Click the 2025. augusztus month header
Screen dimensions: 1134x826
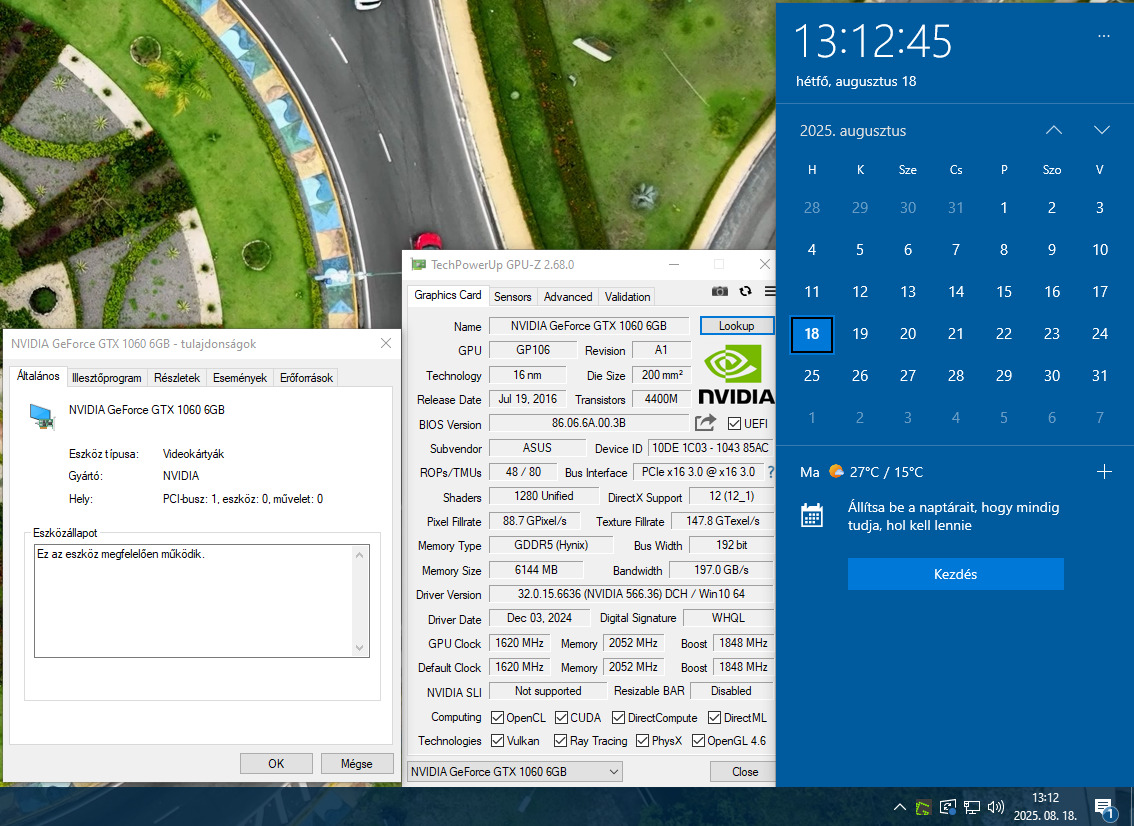853,131
